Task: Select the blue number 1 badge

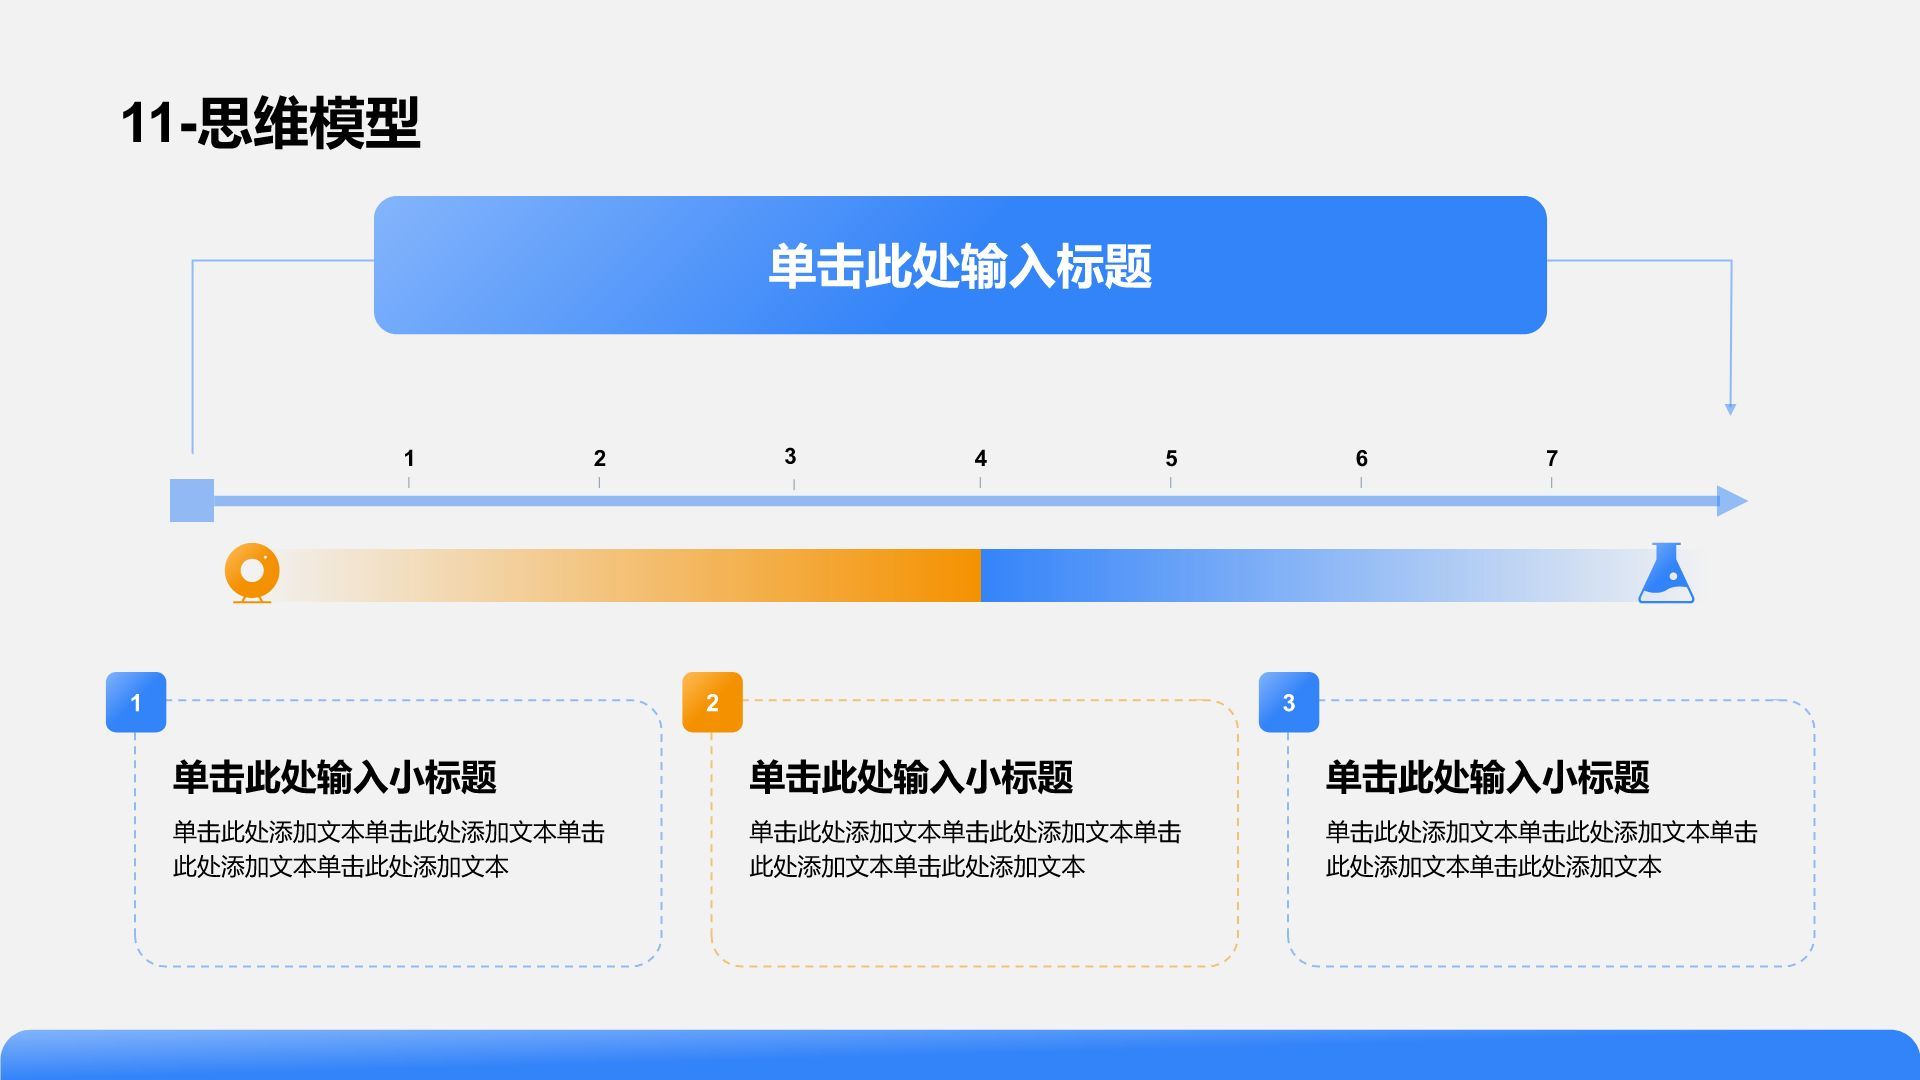Action: [136, 702]
